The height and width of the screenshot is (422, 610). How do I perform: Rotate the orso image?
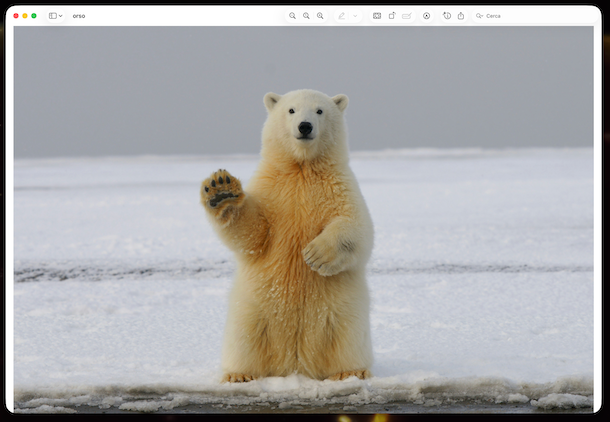(x=392, y=16)
